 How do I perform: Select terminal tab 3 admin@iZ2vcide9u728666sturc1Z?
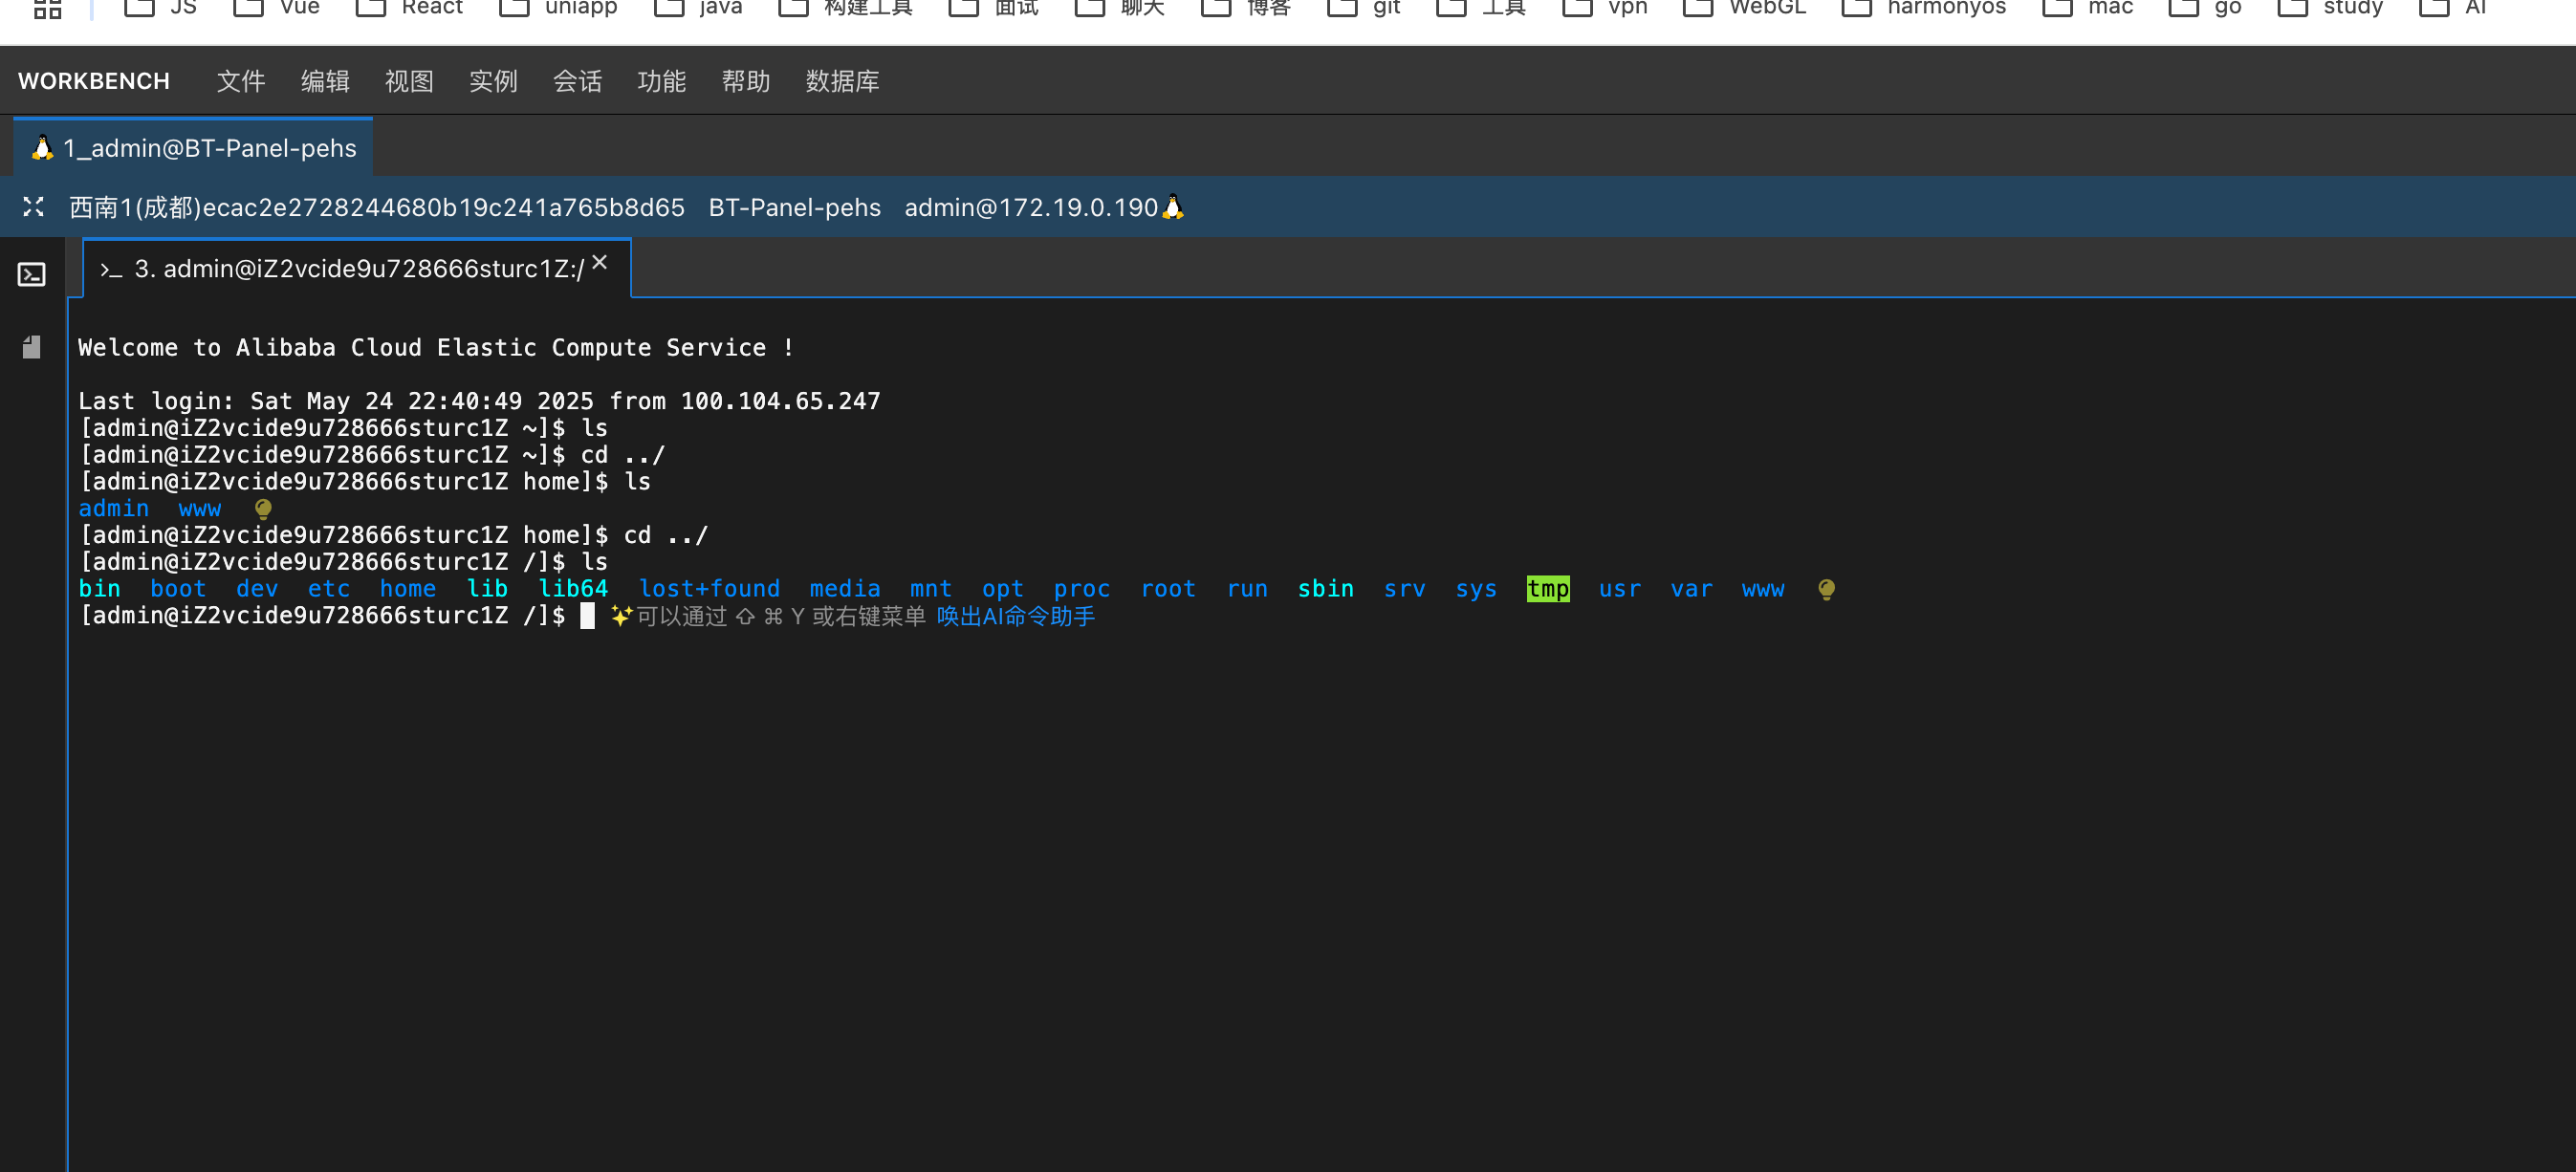click(x=357, y=269)
